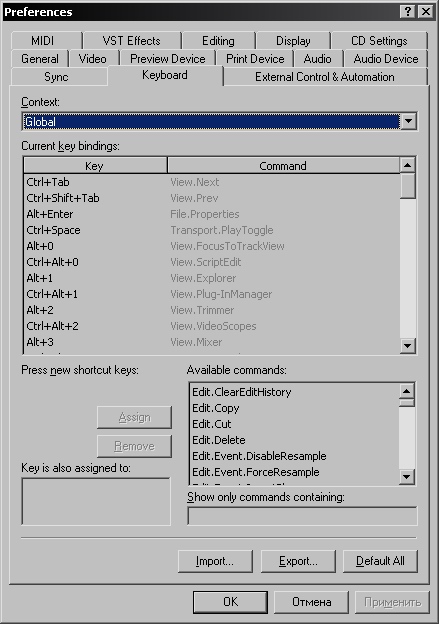Image resolution: width=439 pixels, height=624 pixels.
Task: Open the Context dropdown arrow
Action: [x=408, y=121]
